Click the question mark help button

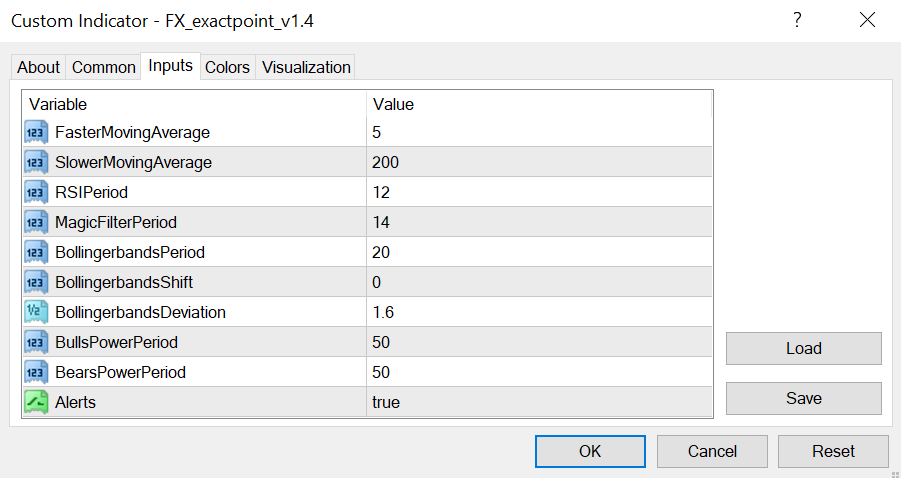pyautogui.click(x=797, y=20)
